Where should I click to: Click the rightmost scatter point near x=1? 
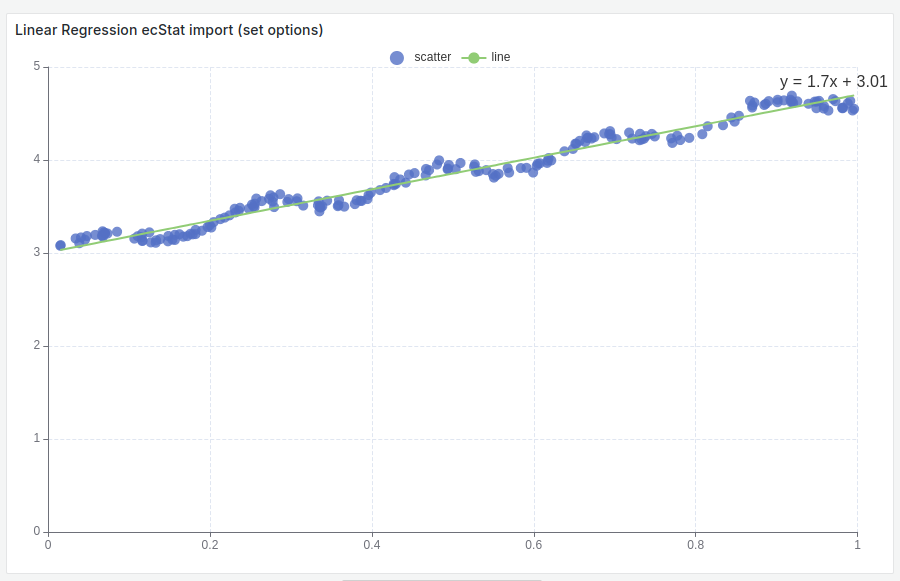click(855, 110)
